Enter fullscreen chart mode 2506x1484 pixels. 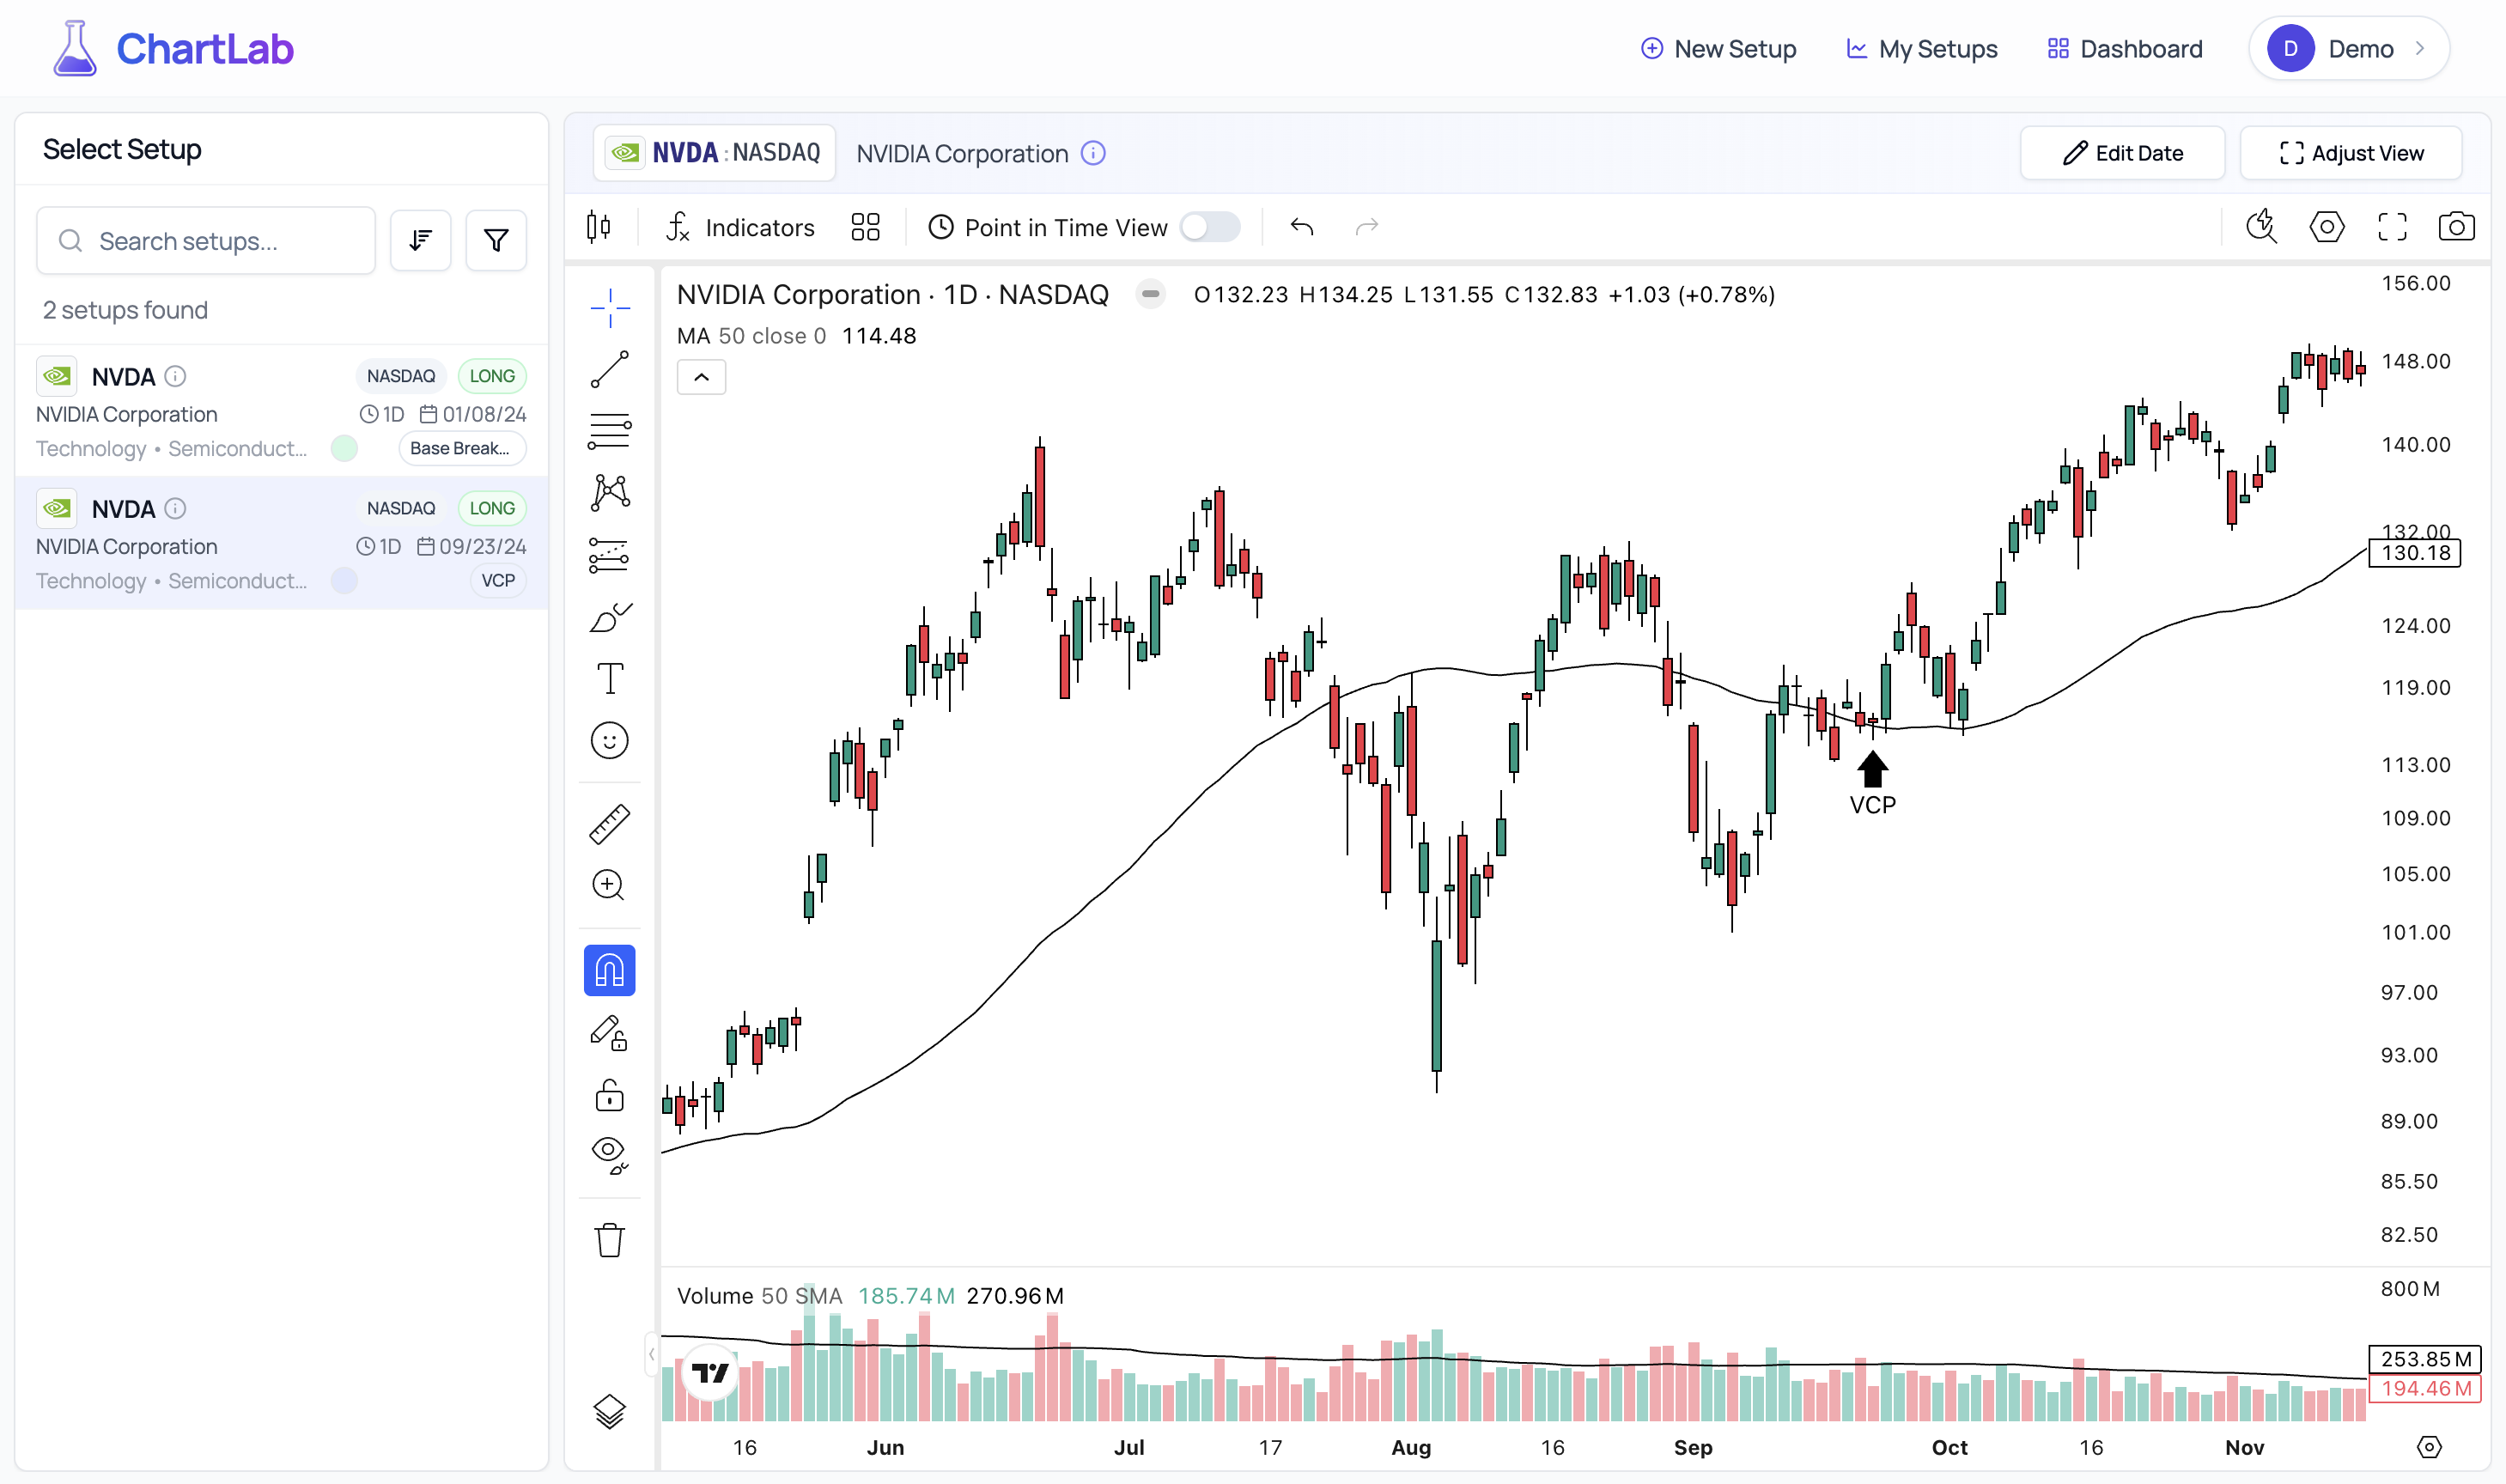tap(2392, 227)
